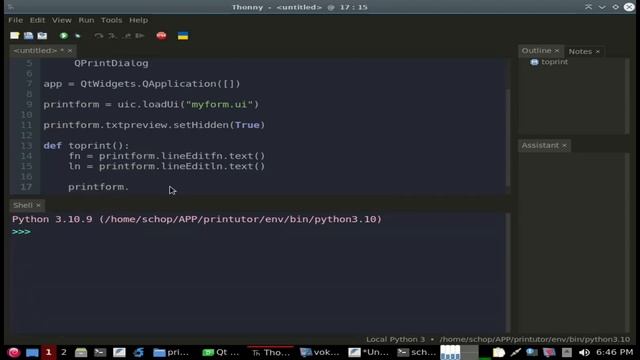Switch to the "pri..." folder taskbar window
The width and height of the screenshot is (640, 360).
click(171, 352)
